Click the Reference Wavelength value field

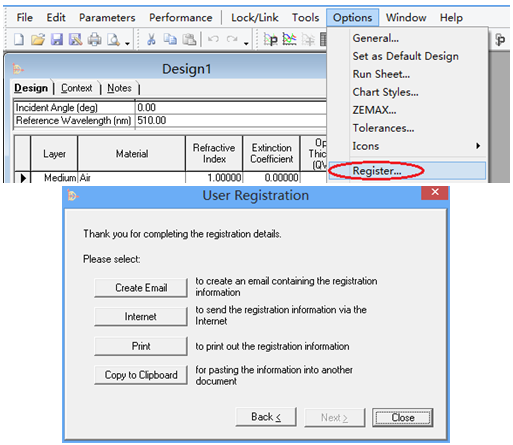point(231,120)
